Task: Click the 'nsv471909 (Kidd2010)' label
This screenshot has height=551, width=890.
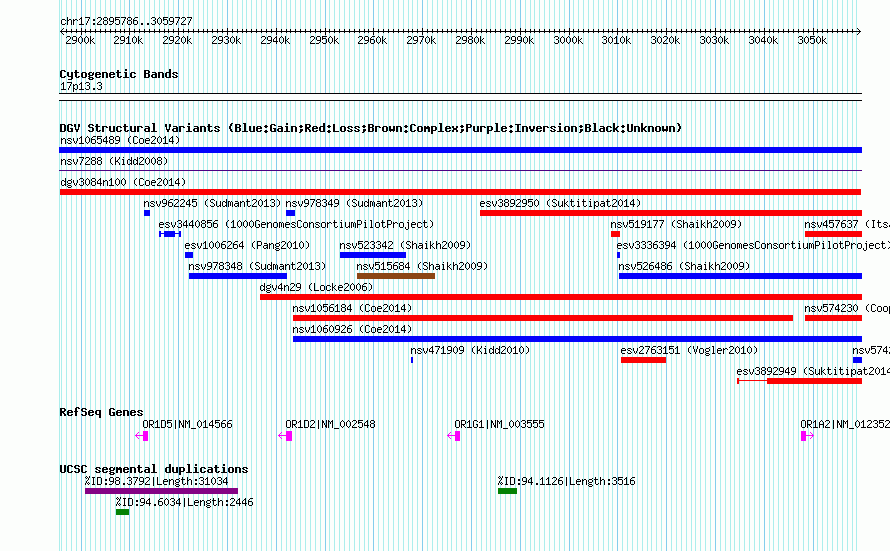Action: click(x=470, y=350)
